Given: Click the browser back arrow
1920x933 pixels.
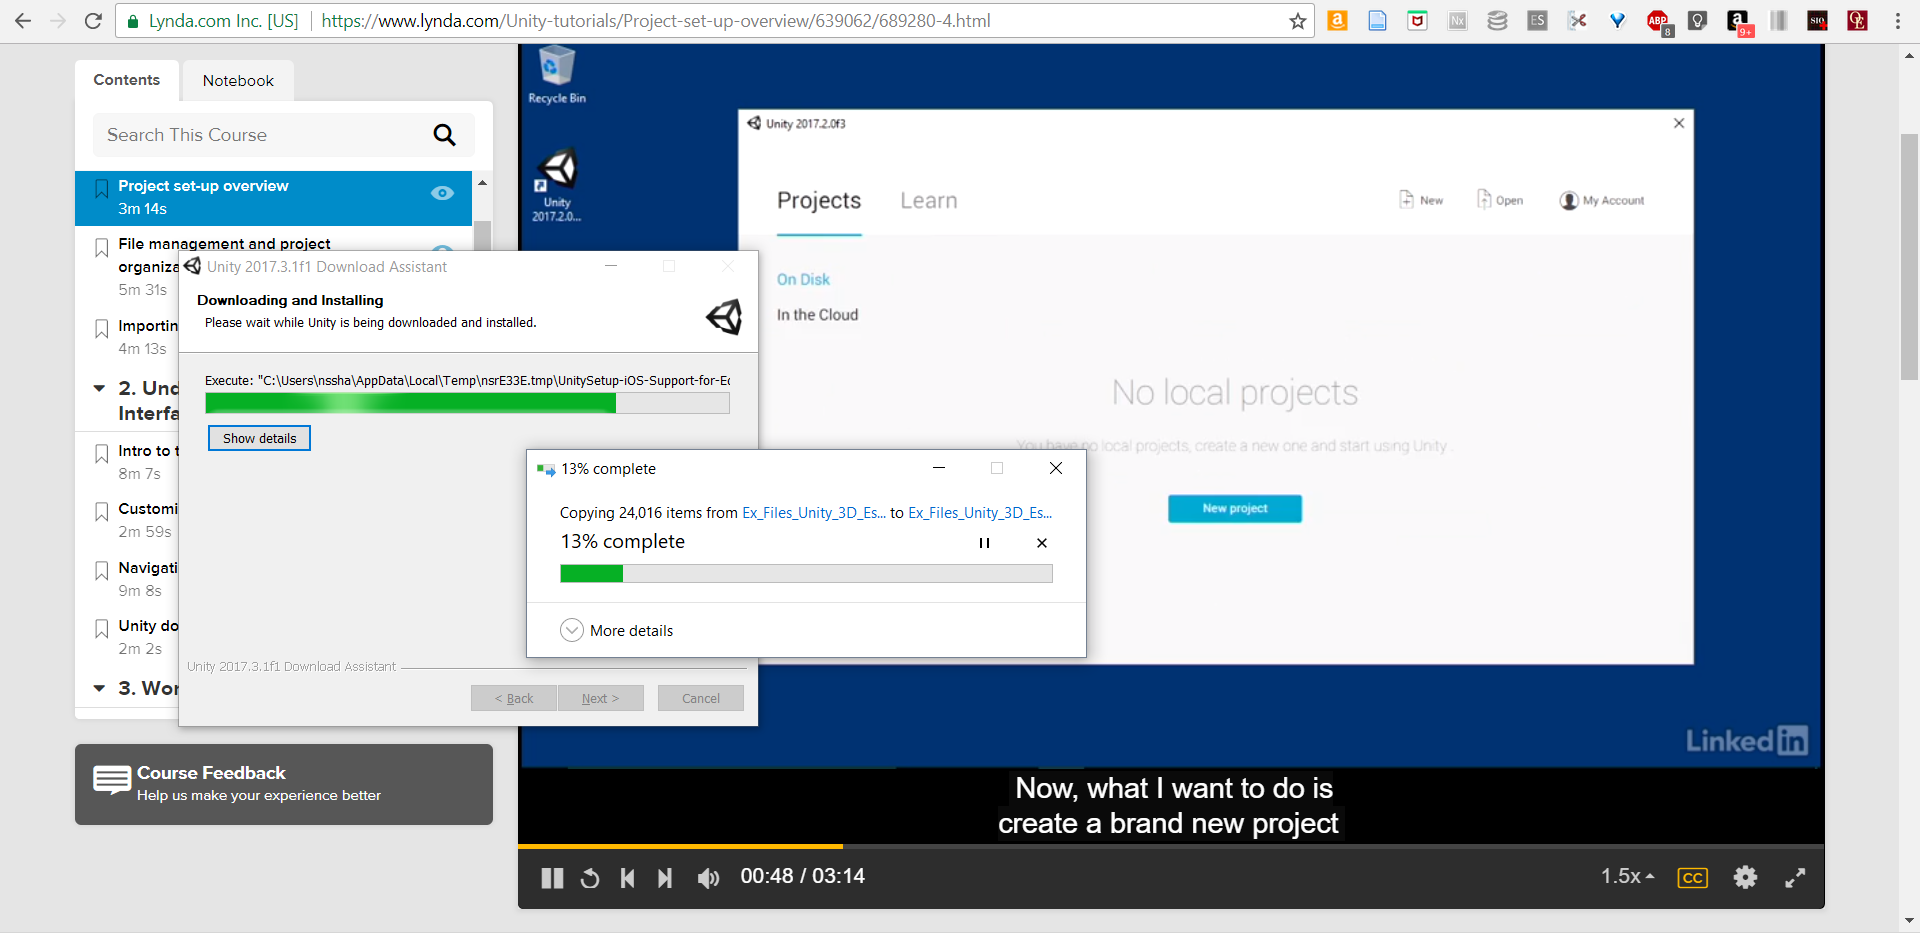Looking at the screenshot, I should pyautogui.click(x=22, y=21).
